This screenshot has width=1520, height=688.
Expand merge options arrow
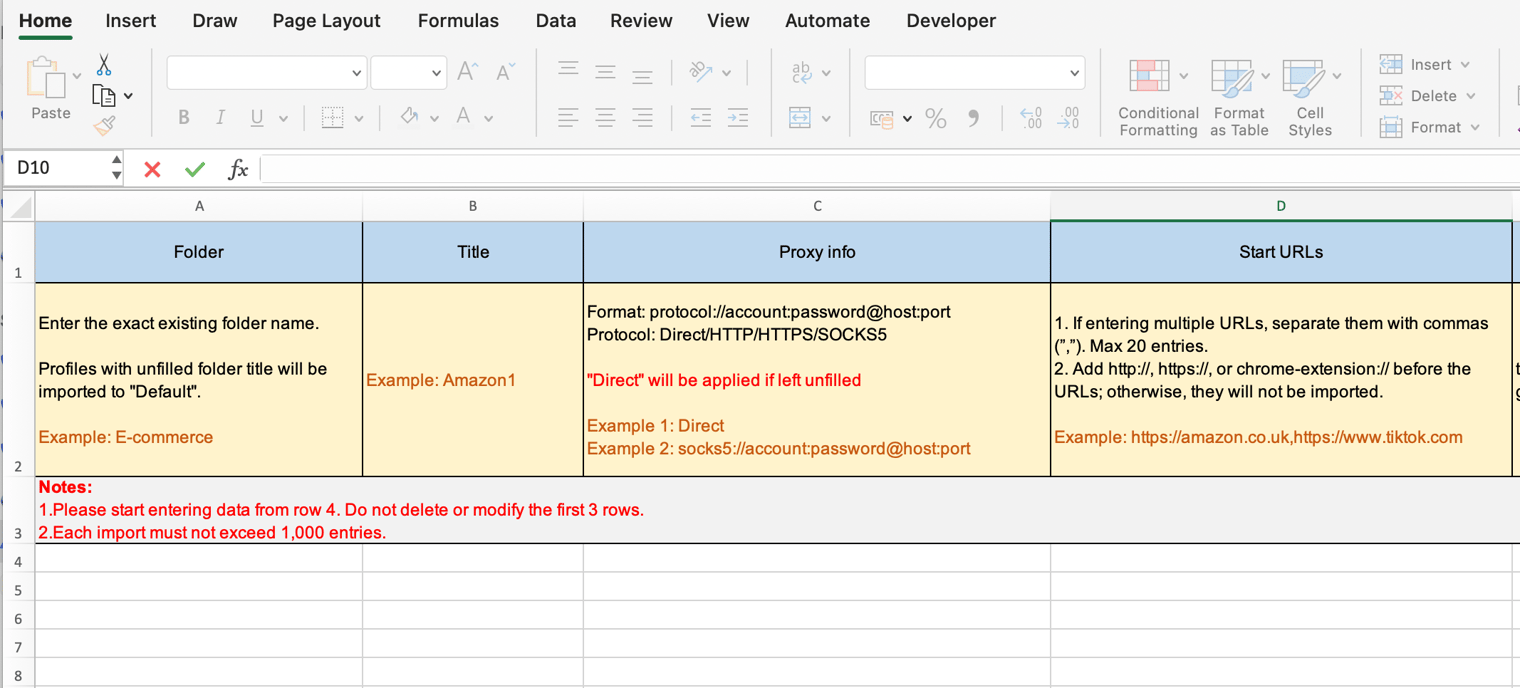point(826,119)
